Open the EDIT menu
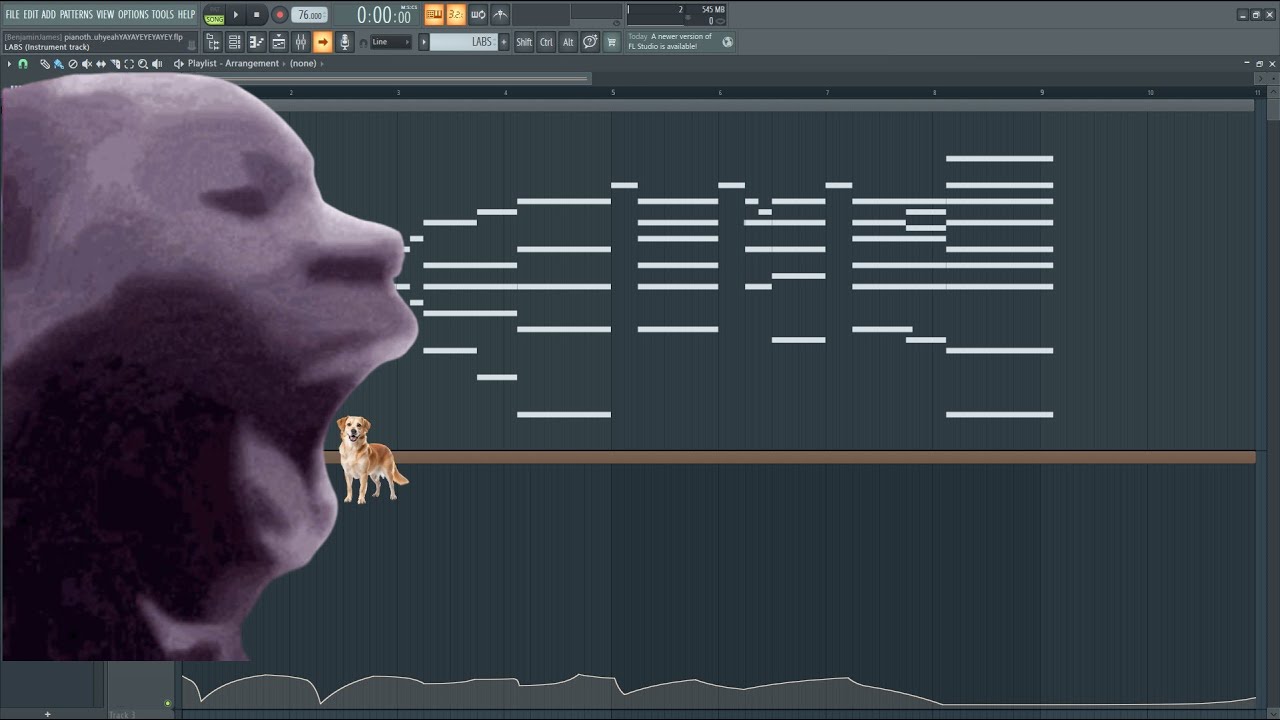Image resolution: width=1280 pixels, height=720 pixels. [x=31, y=14]
